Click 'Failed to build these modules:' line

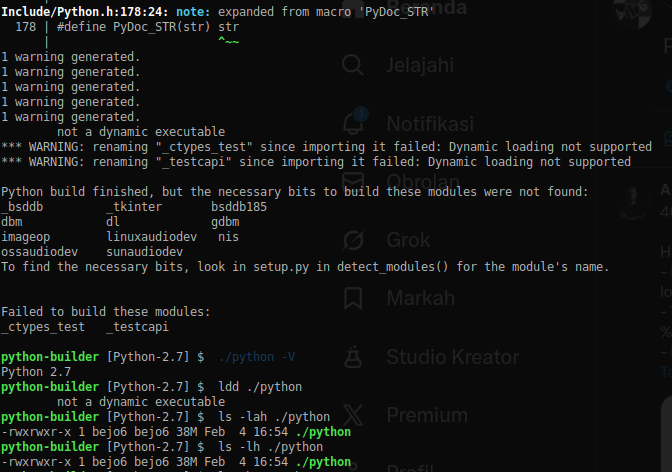tap(106, 312)
